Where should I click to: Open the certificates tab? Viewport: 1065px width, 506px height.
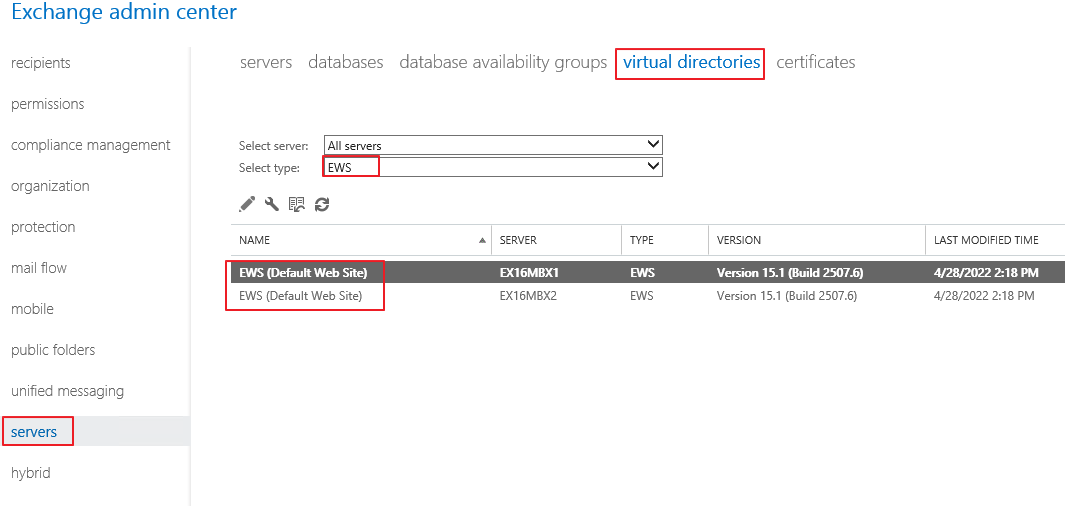point(816,62)
